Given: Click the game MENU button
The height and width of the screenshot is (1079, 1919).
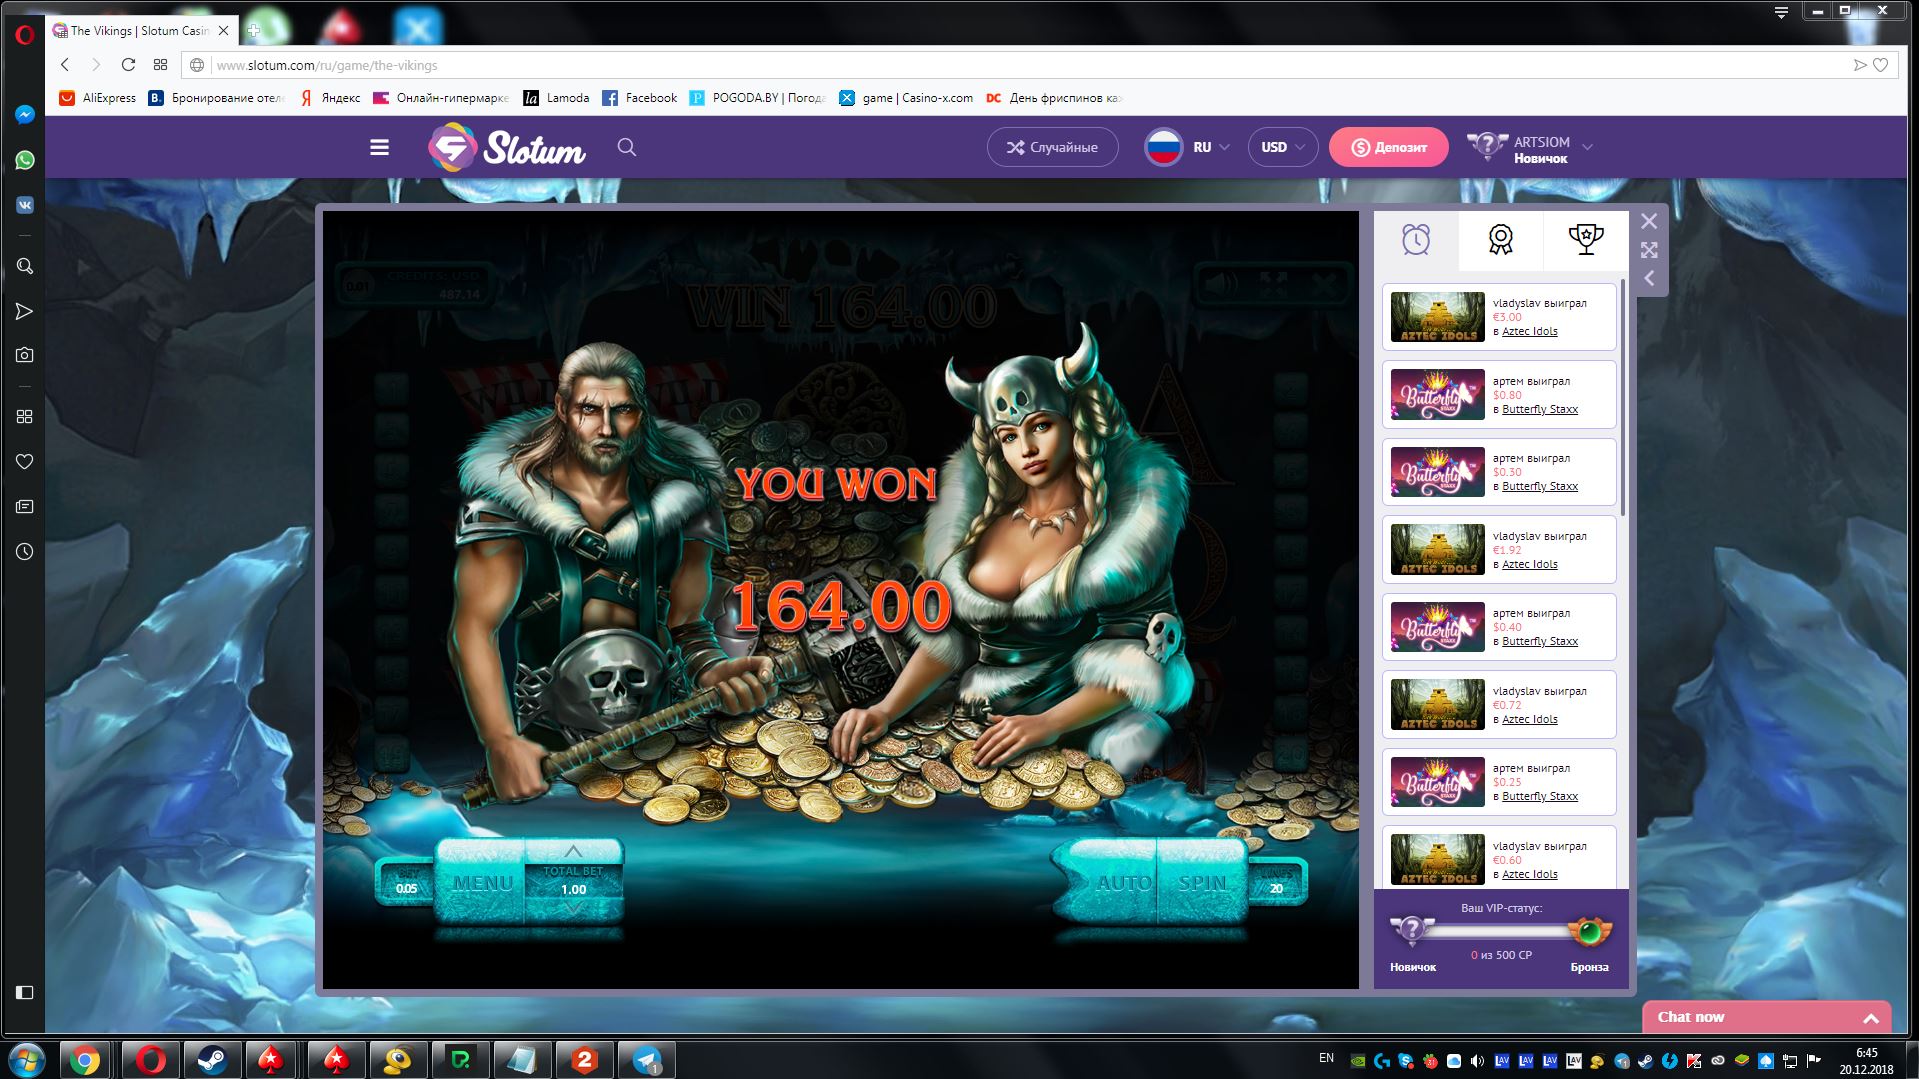Looking at the screenshot, I should 482,883.
